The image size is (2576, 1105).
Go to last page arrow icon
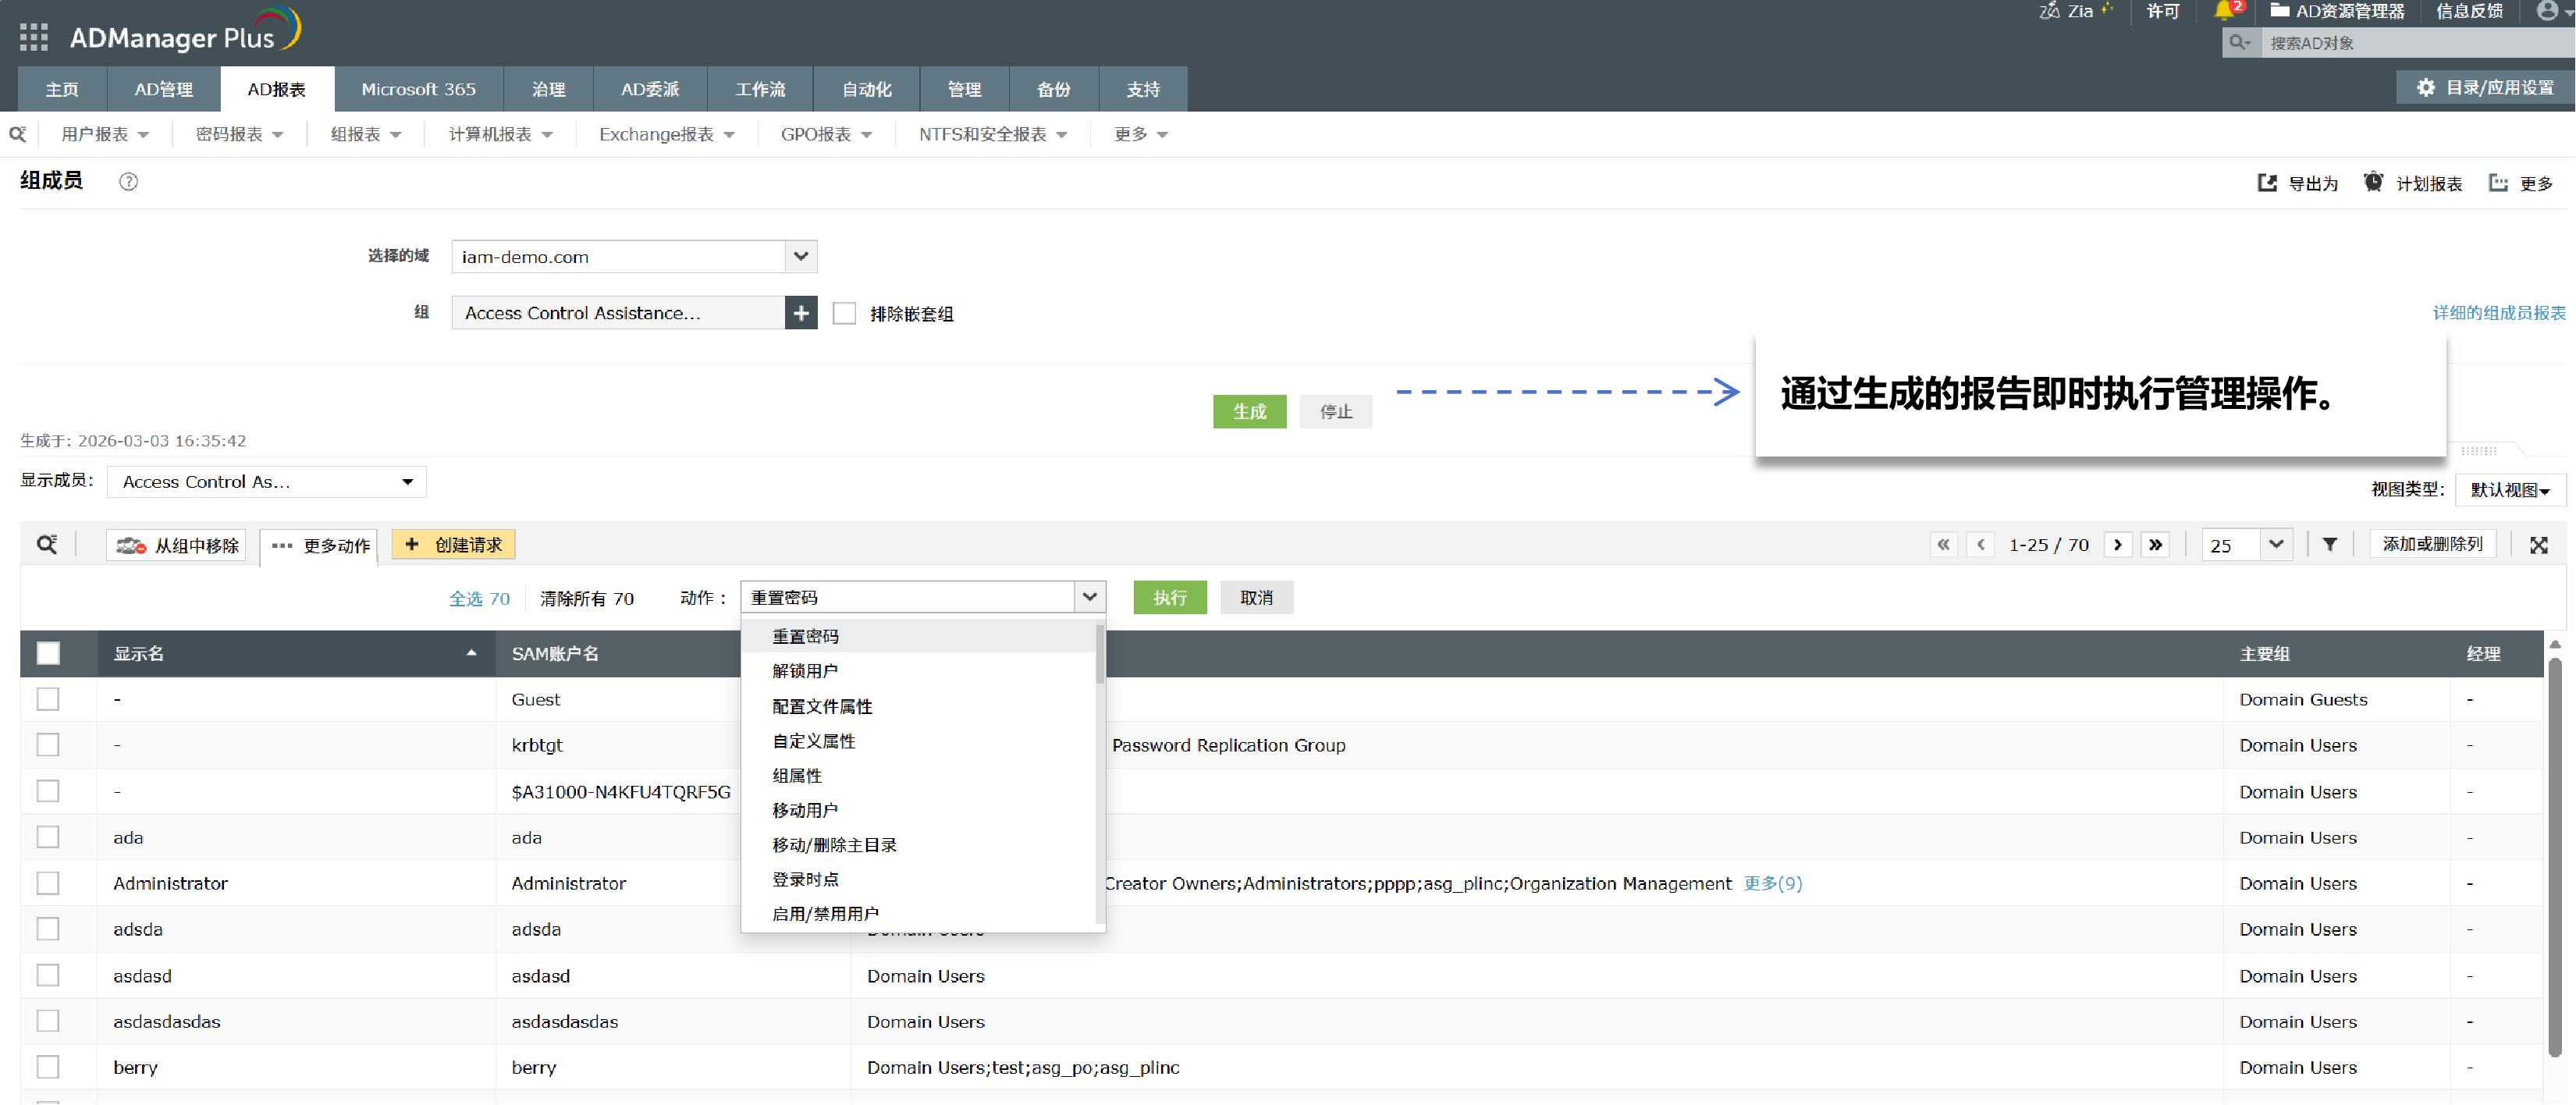point(2155,545)
